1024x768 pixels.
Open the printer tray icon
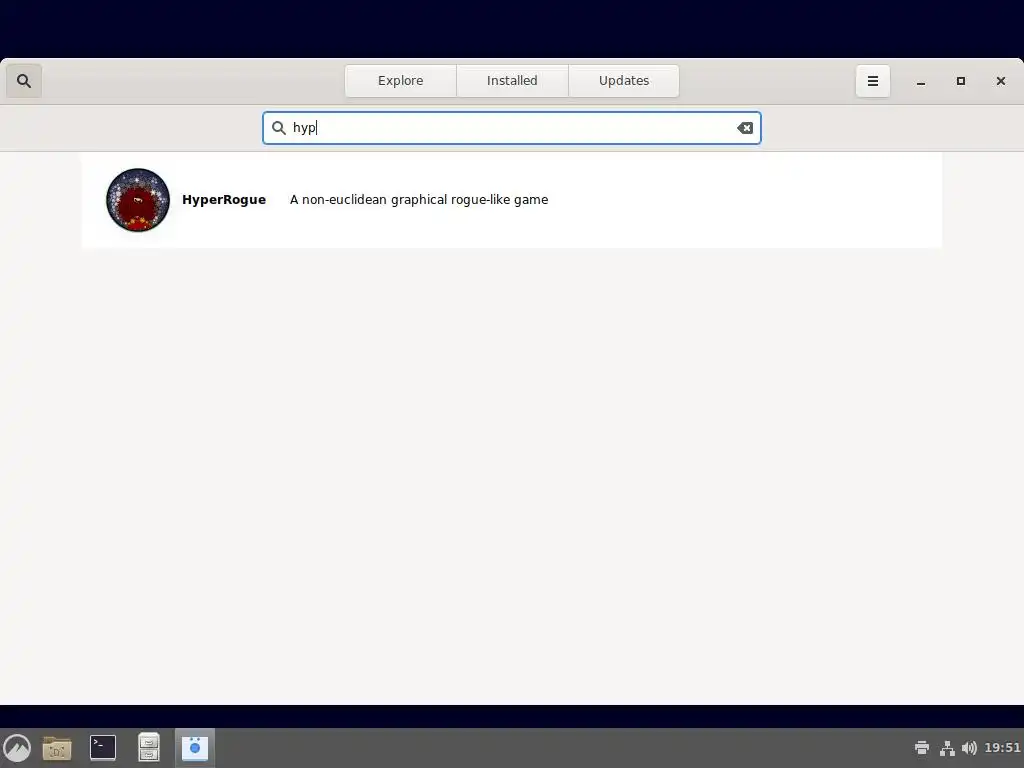coord(921,748)
